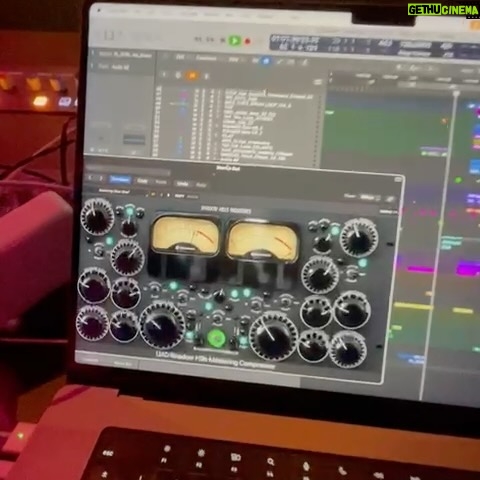The width and height of the screenshot is (480, 480).
Task: Click the Add Track plus button
Action: [x=164, y=74]
